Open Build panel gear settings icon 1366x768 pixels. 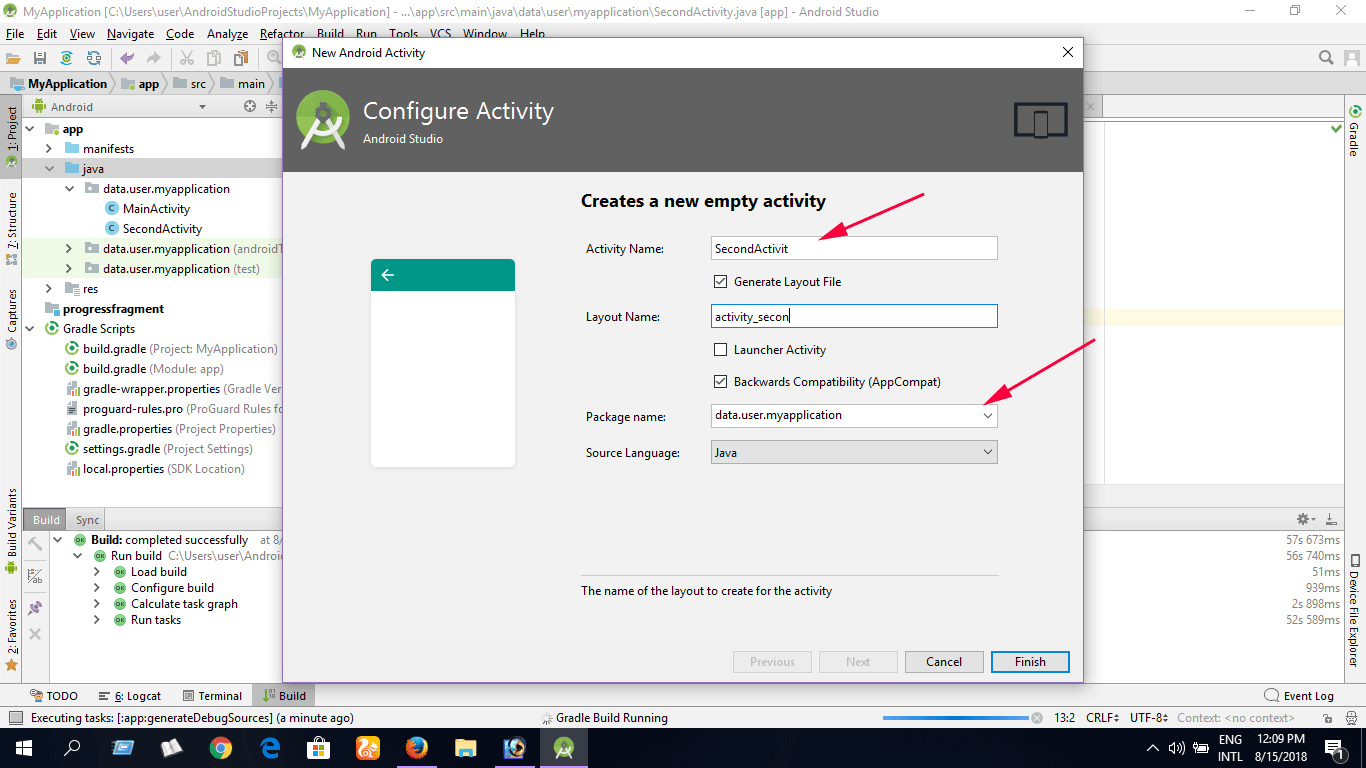pos(1305,519)
